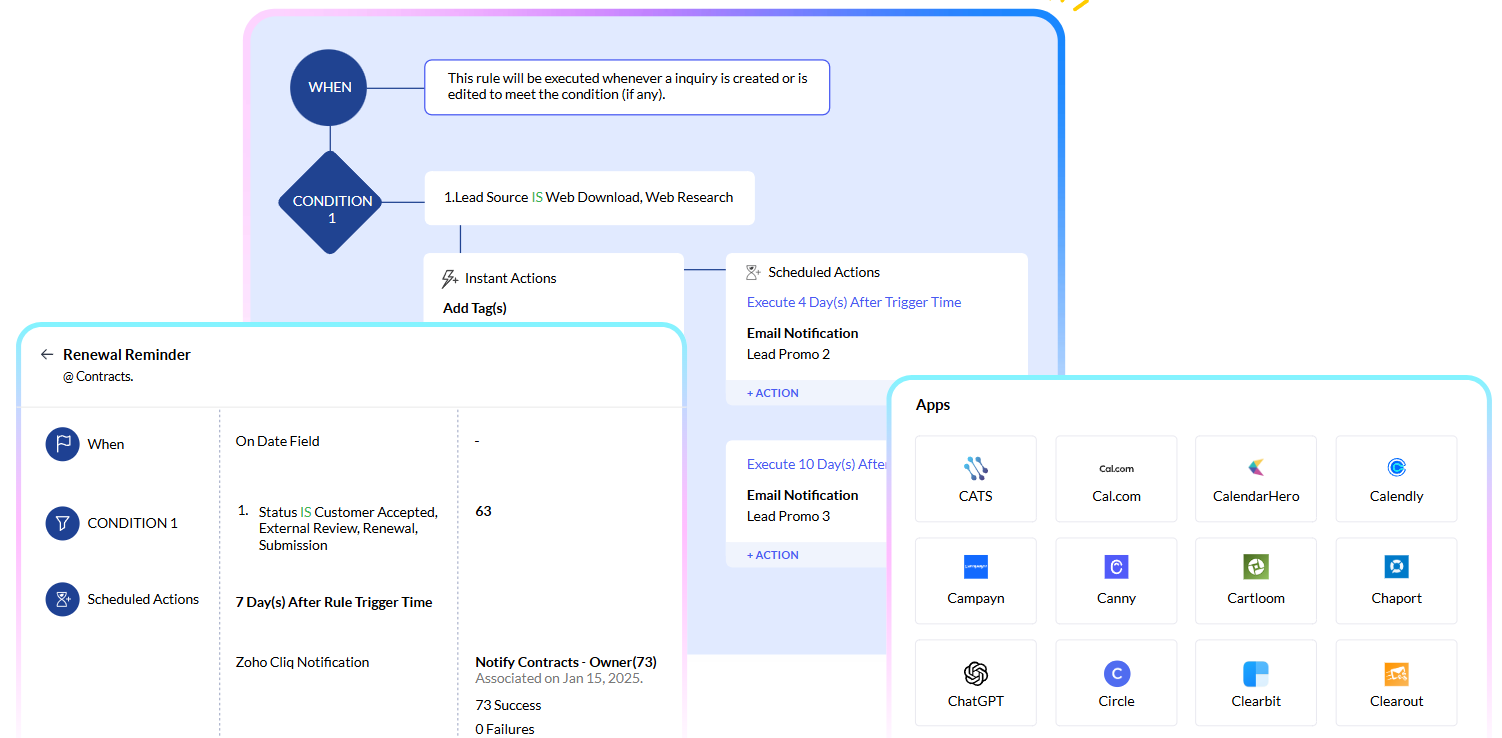Image resolution: width=1502 pixels, height=738 pixels.
Task: Click Execute 4 Day(s) After Trigger Time link
Action: coord(854,302)
